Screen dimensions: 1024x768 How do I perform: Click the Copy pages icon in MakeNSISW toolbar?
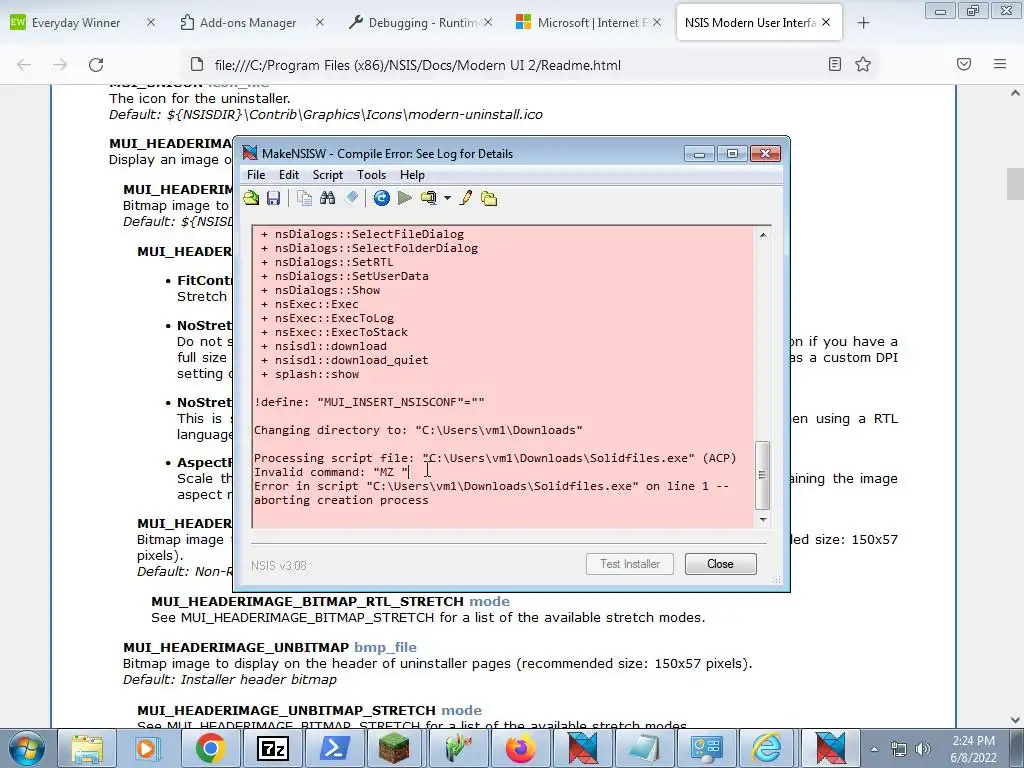tap(304, 198)
